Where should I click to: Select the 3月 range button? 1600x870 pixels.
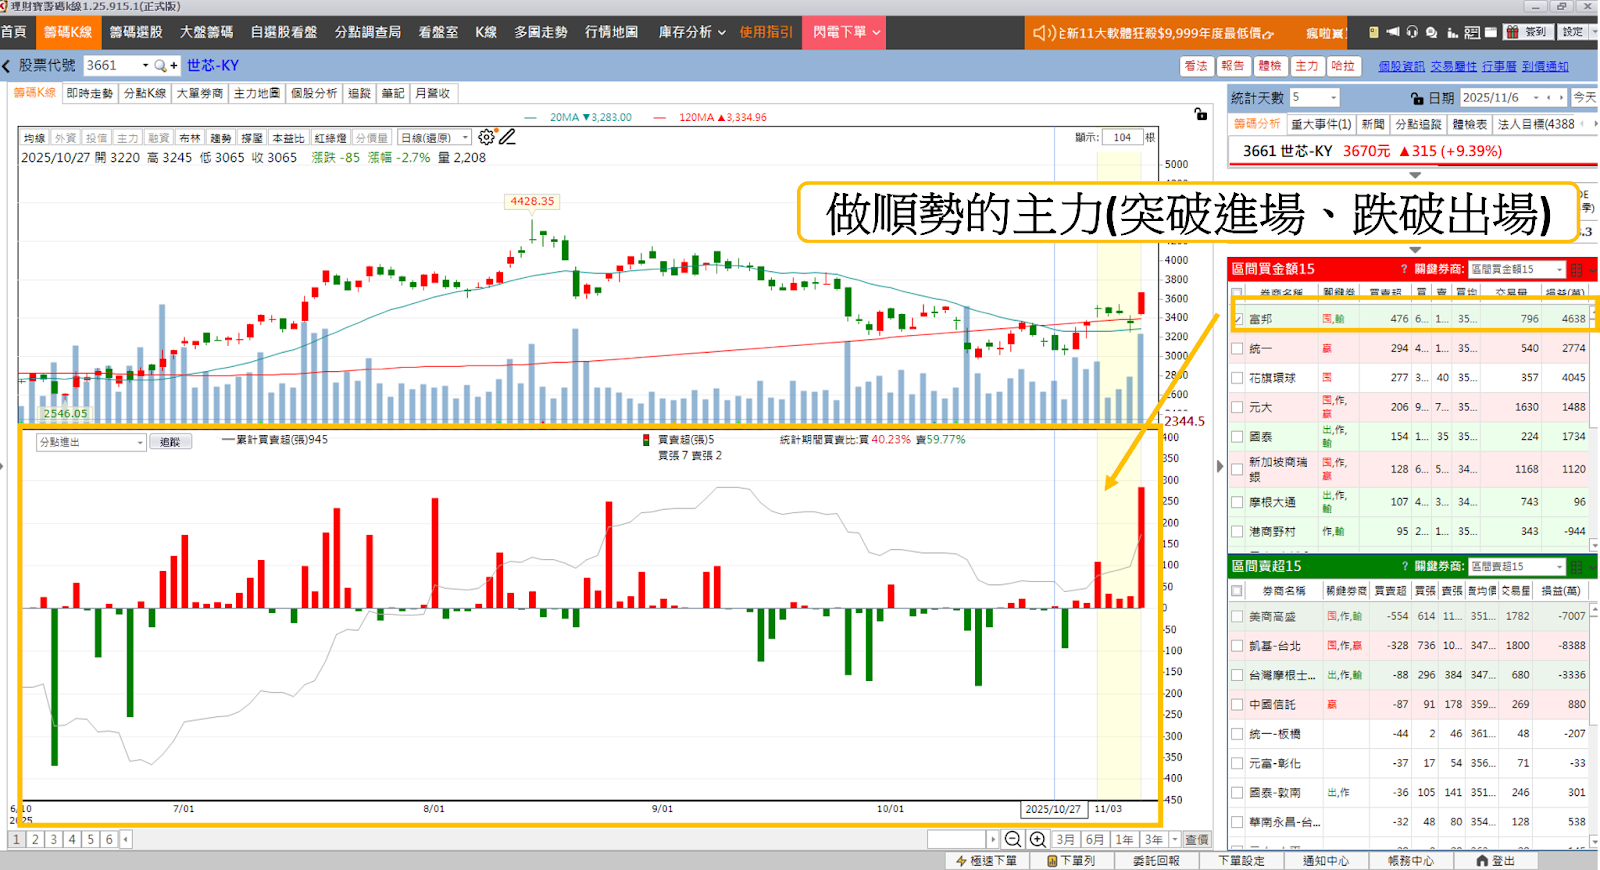[1066, 840]
